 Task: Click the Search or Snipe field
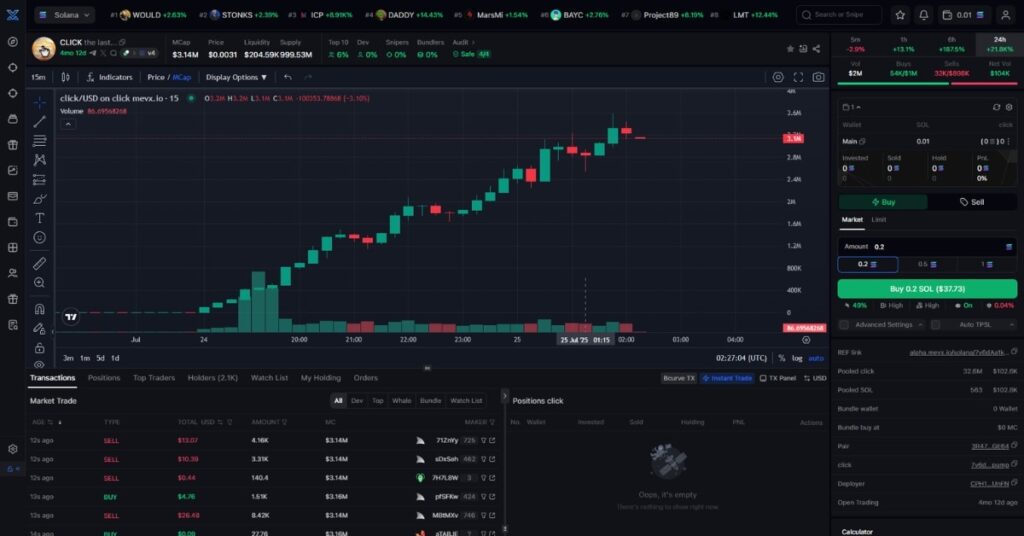pyautogui.click(x=839, y=15)
